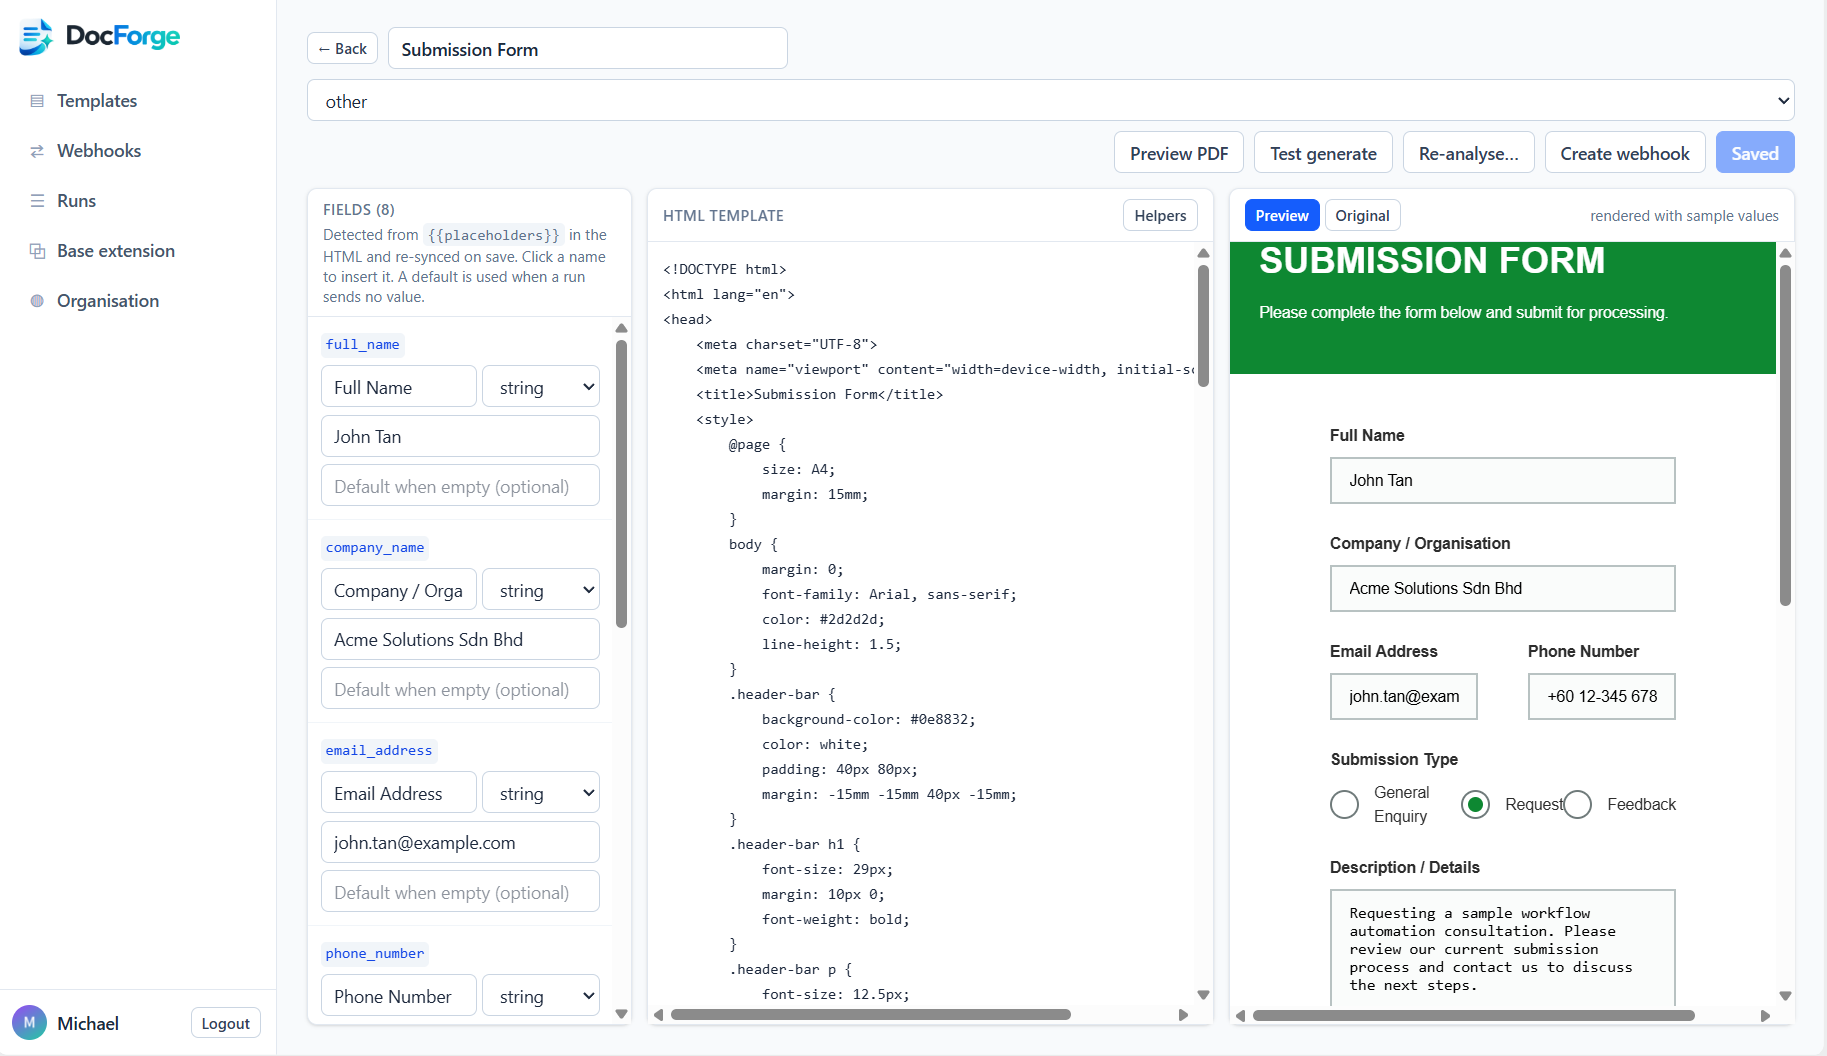Click the Create webhook button
Screen dimensions: 1827x1056
point(1625,153)
